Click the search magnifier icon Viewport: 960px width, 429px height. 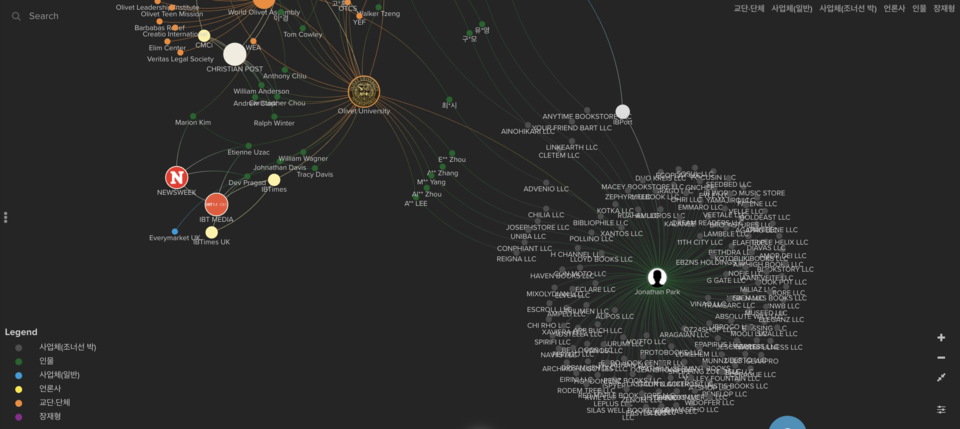[16, 16]
